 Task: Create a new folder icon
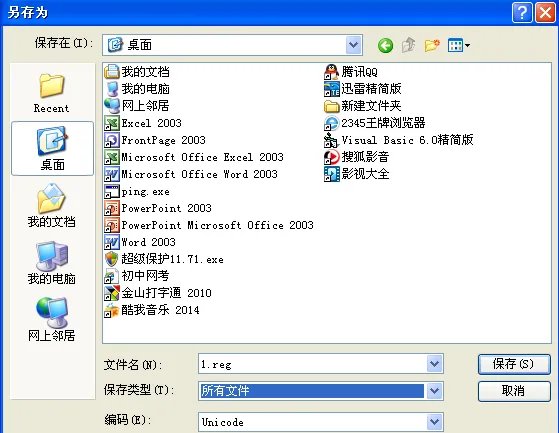tap(432, 45)
